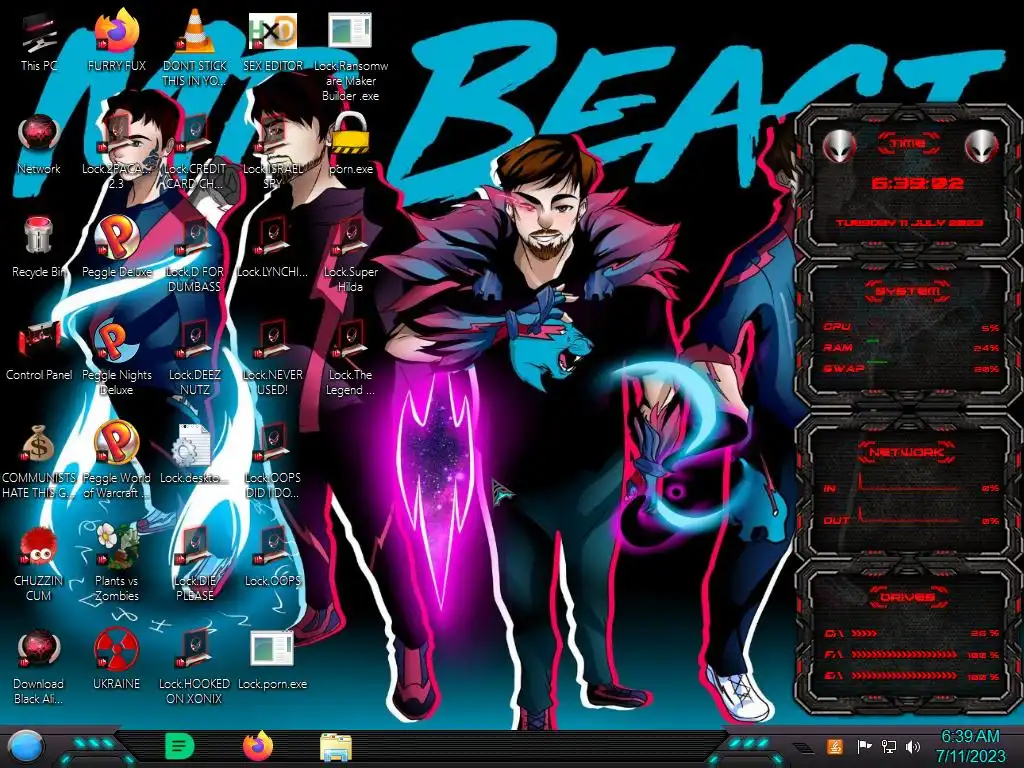Click the F:\ drive usage bar
Image resolution: width=1024 pixels, height=768 pixels.
(911, 654)
